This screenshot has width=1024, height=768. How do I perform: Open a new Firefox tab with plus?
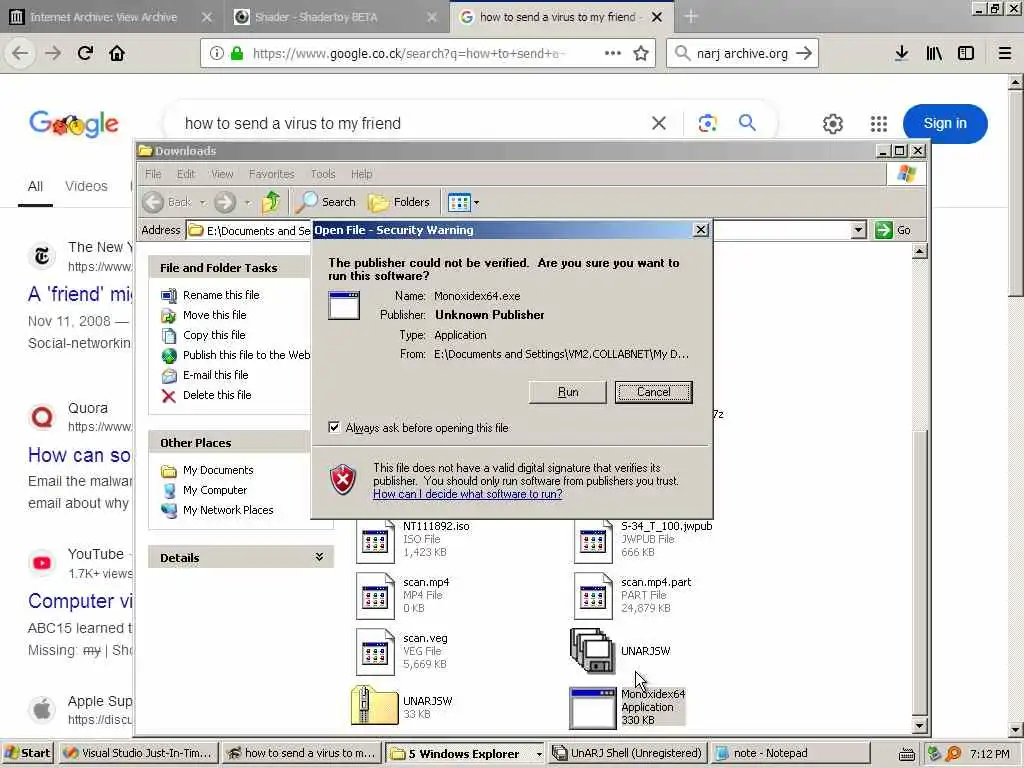691,17
